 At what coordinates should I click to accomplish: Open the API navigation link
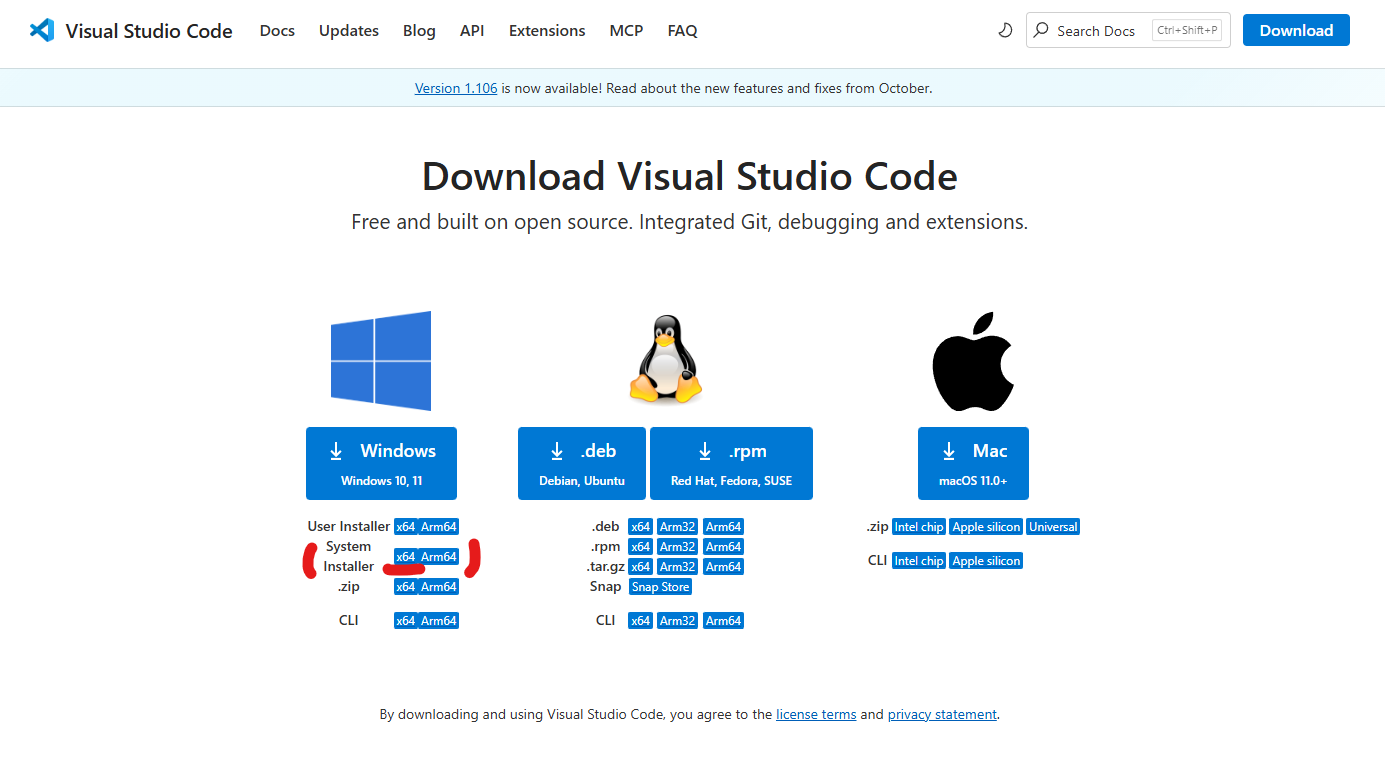tap(472, 31)
